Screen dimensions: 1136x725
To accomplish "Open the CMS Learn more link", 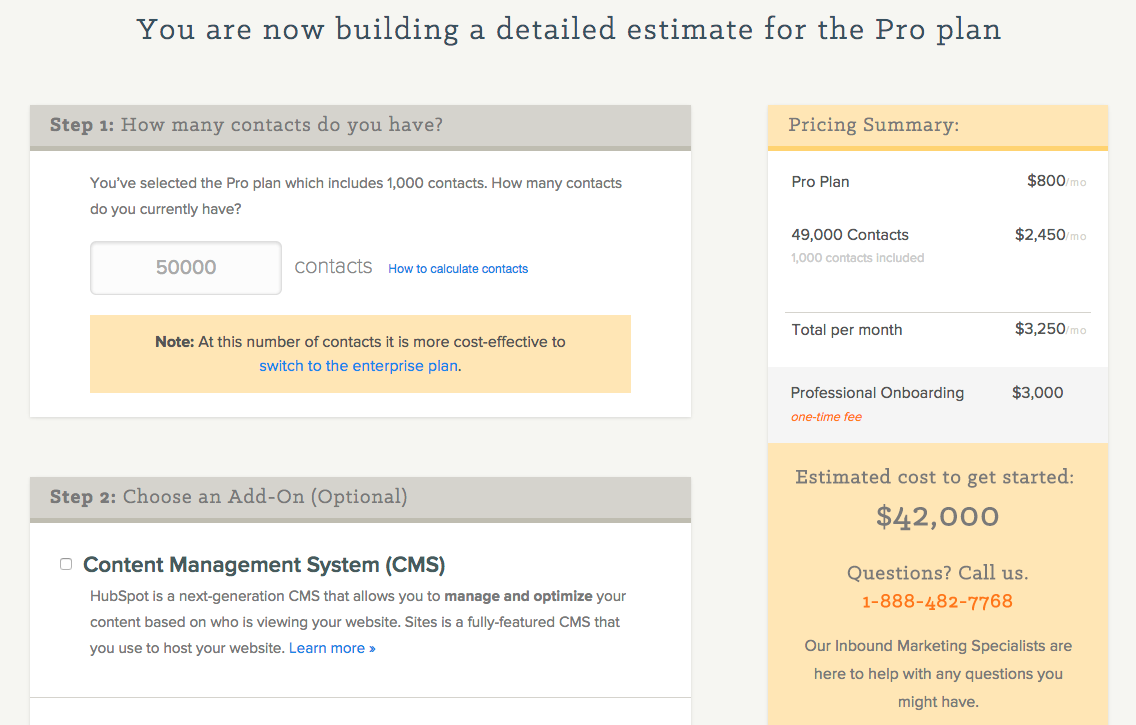I will (332, 648).
